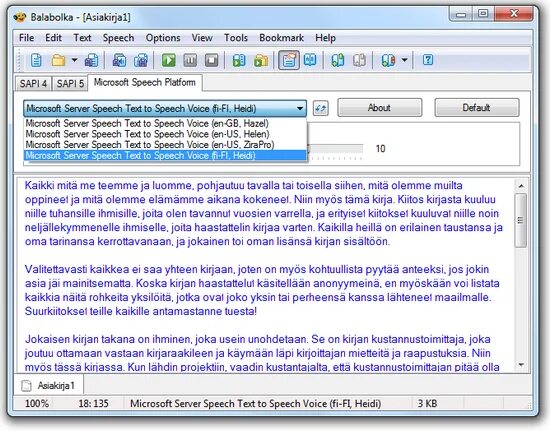The image size is (550, 431).
Task: Select the Asiakirja1 document tab at bottom
Action: tap(48, 386)
